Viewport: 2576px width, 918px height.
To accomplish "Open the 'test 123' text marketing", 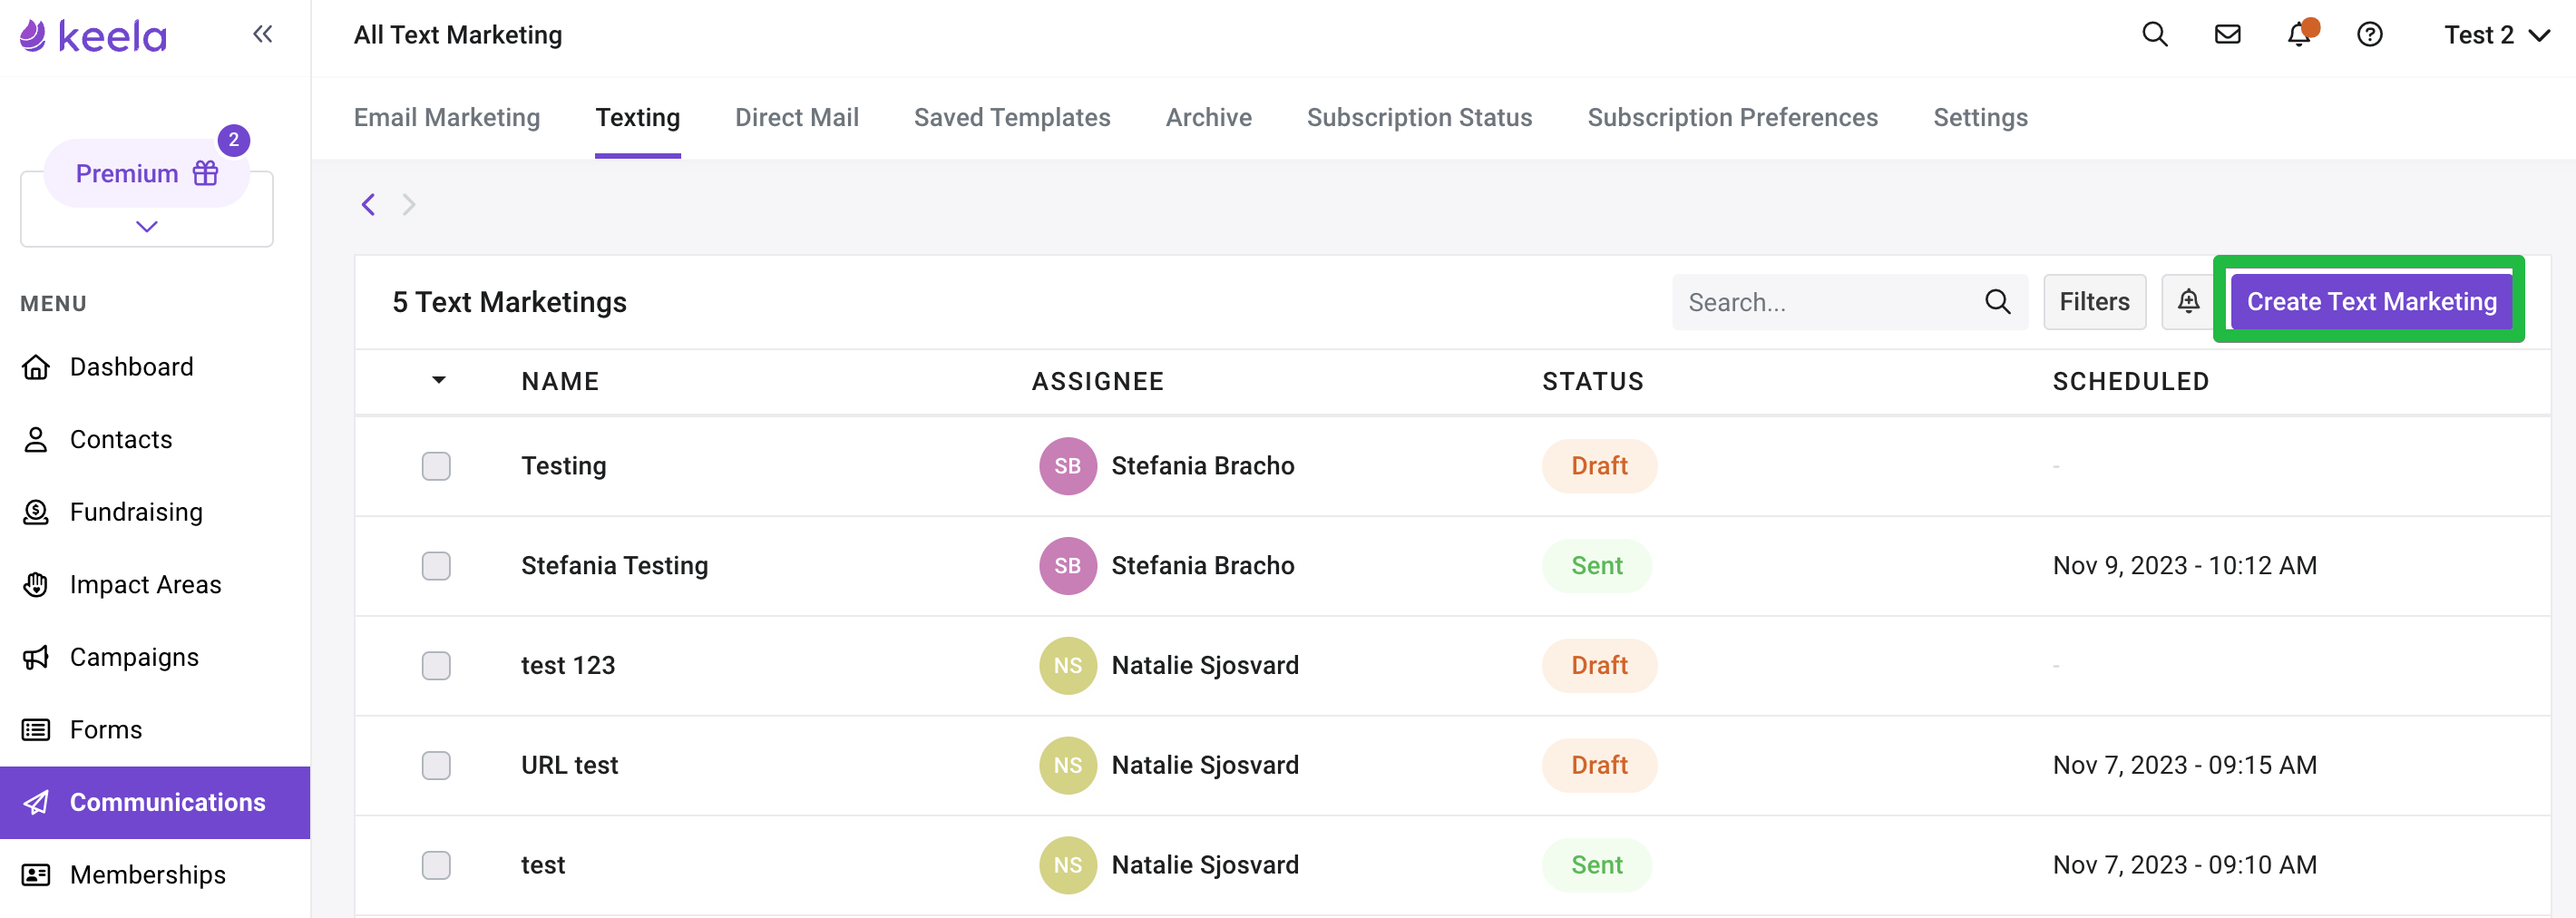I will [567, 666].
